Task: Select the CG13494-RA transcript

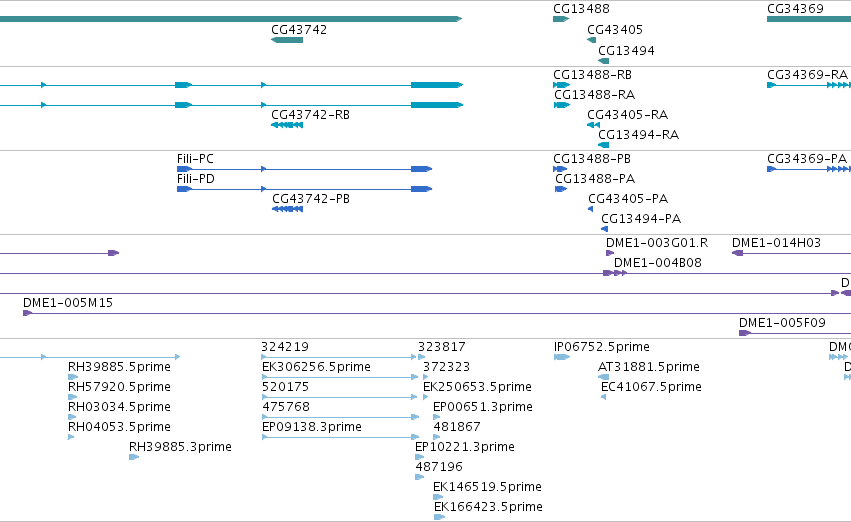Action: 638,135
